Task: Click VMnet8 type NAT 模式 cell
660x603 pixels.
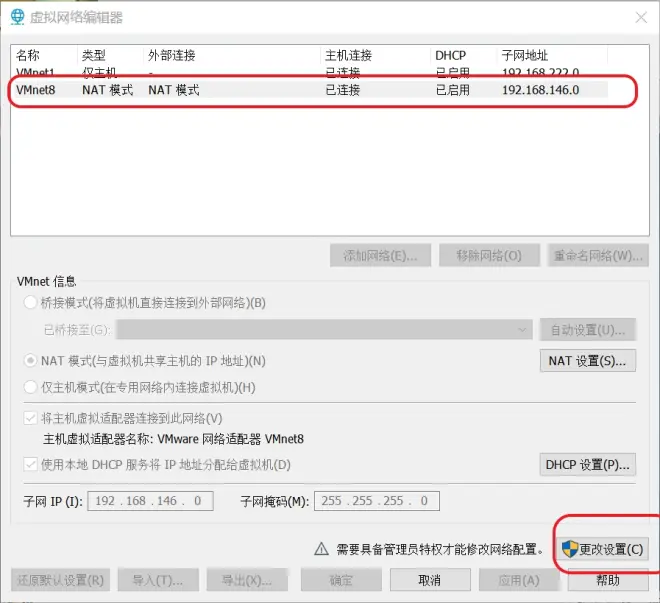Action: coord(107,90)
